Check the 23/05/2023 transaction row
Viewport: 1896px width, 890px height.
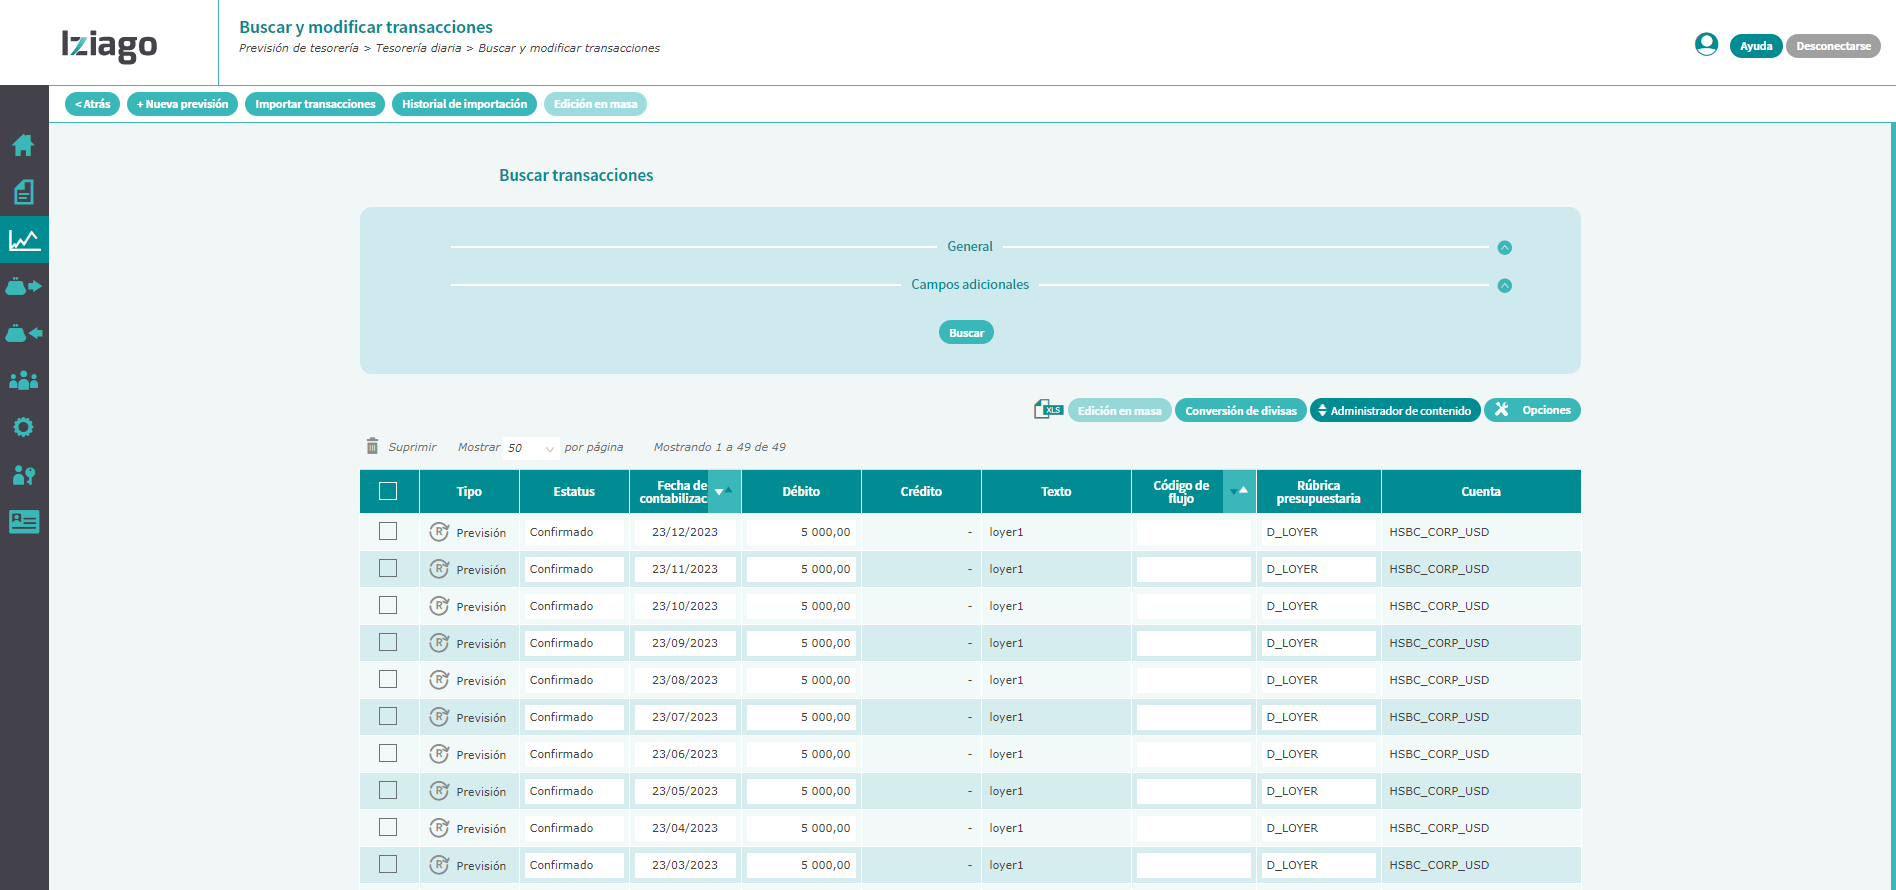pos(388,790)
